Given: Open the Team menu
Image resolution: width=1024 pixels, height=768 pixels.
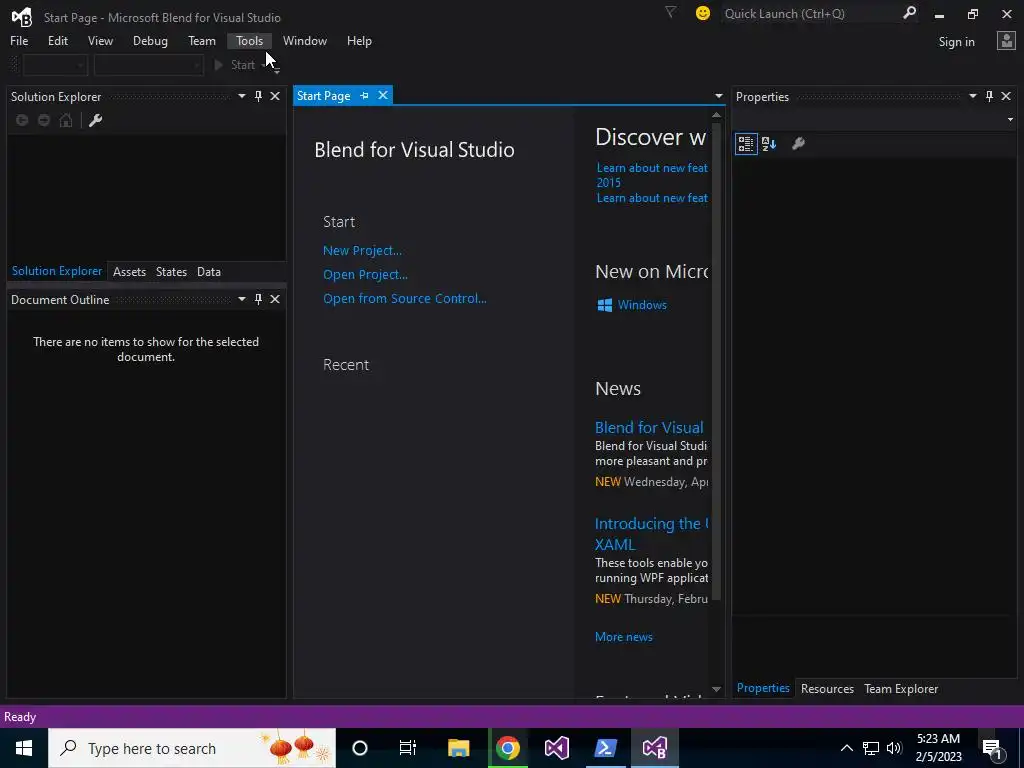Looking at the screenshot, I should click(202, 41).
